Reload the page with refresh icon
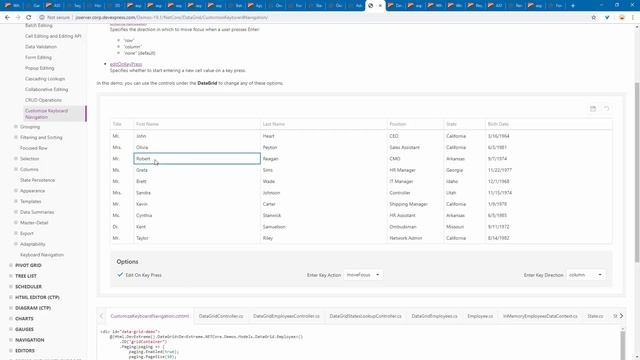 29,18
